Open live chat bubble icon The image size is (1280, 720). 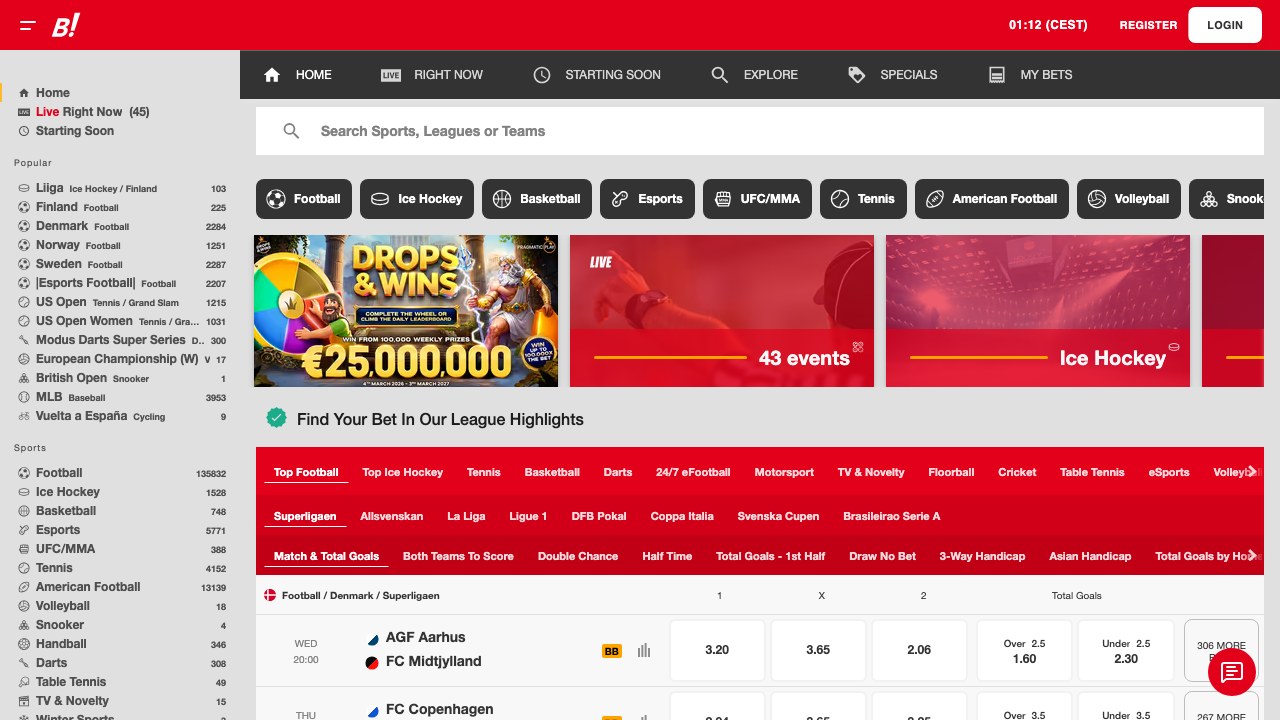[x=1232, y=672]
